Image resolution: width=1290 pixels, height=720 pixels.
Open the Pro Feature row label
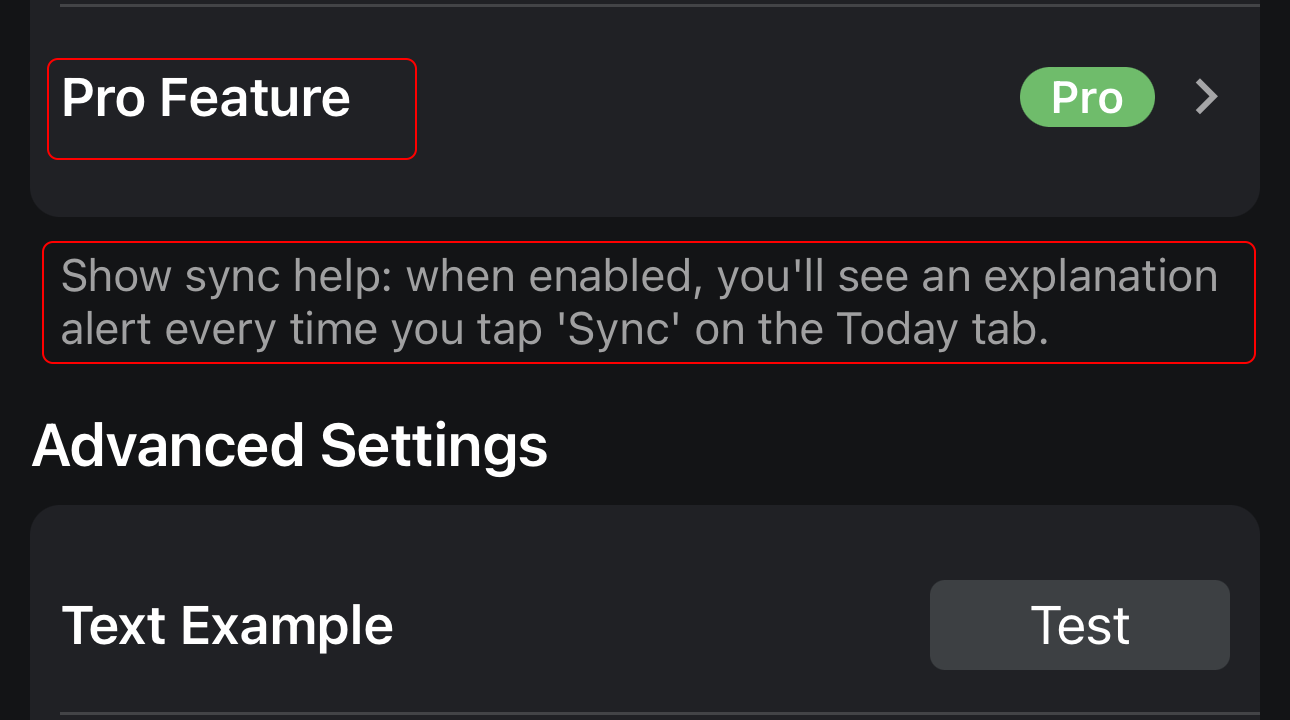(206, 98)
